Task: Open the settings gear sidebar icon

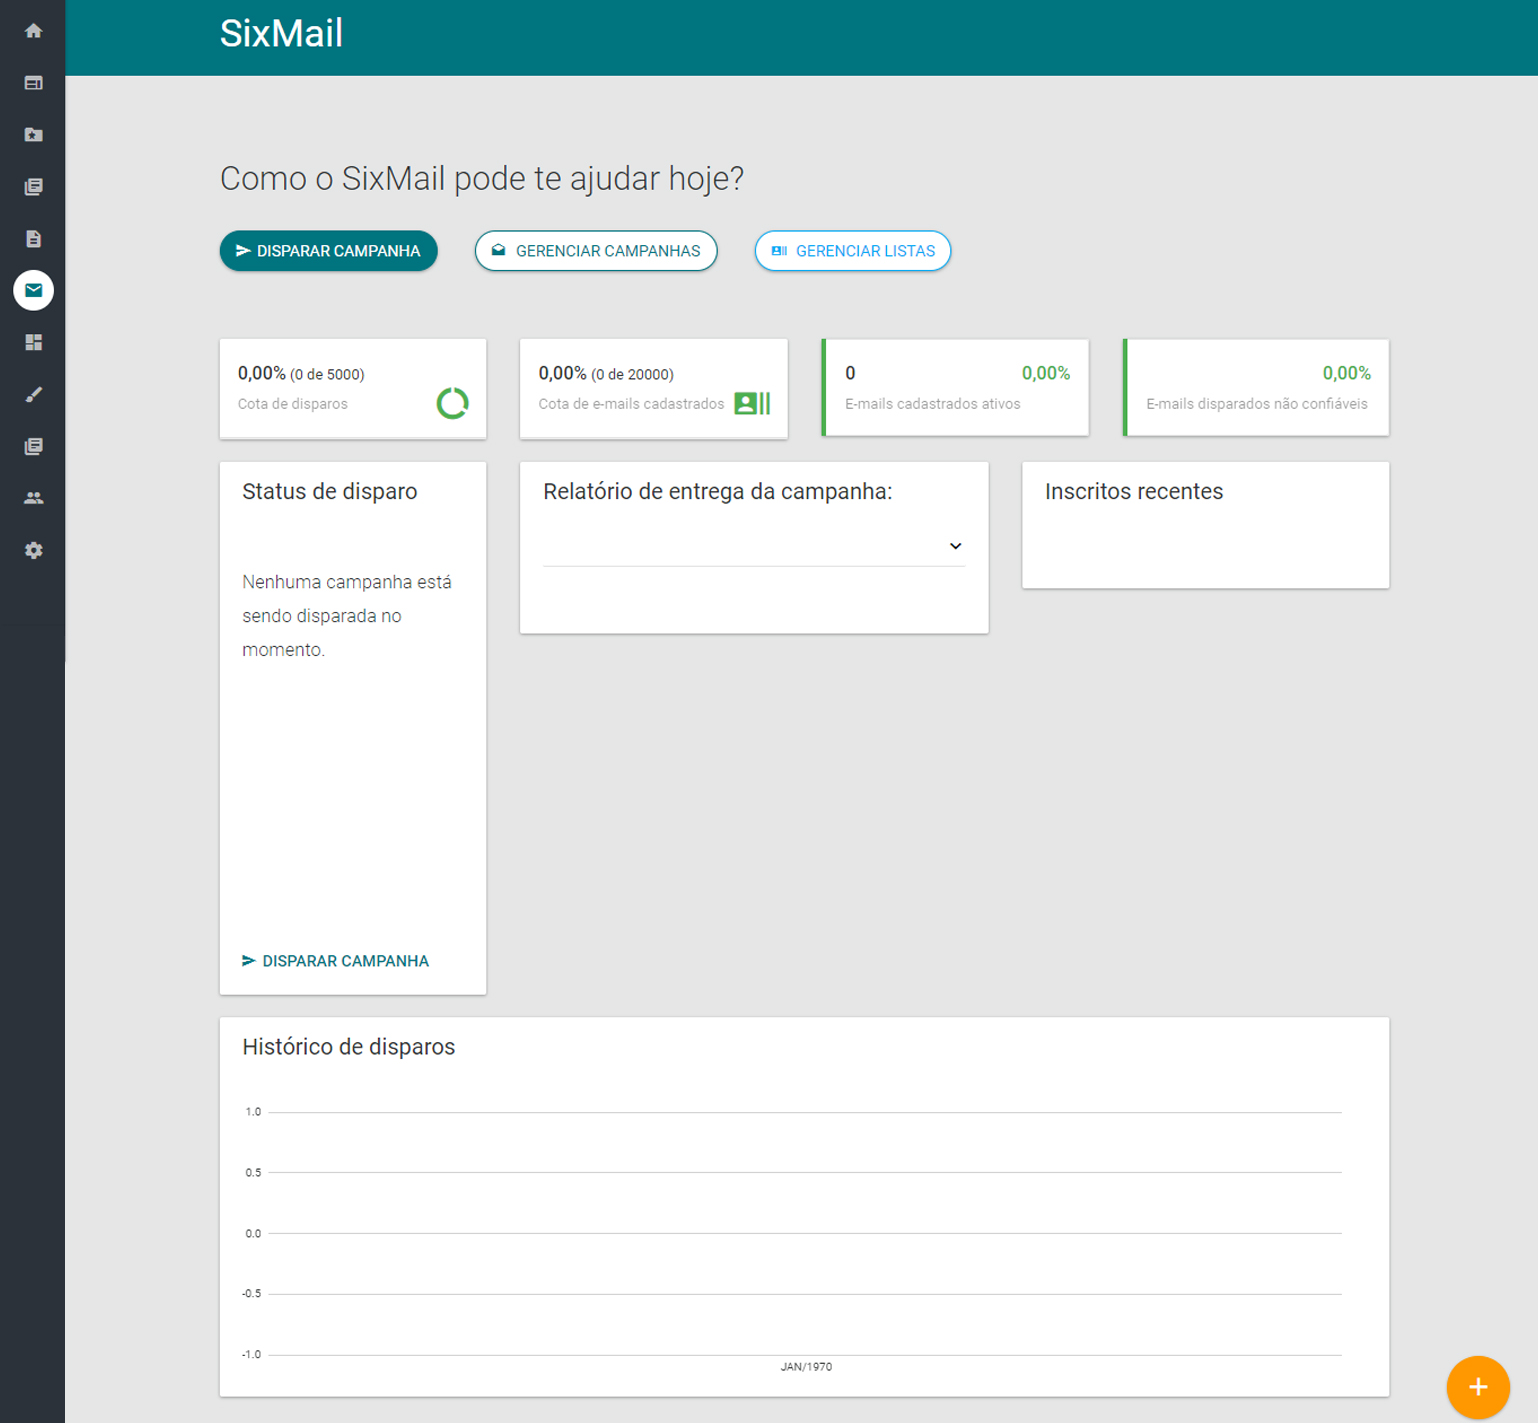Action: [33, 550]
